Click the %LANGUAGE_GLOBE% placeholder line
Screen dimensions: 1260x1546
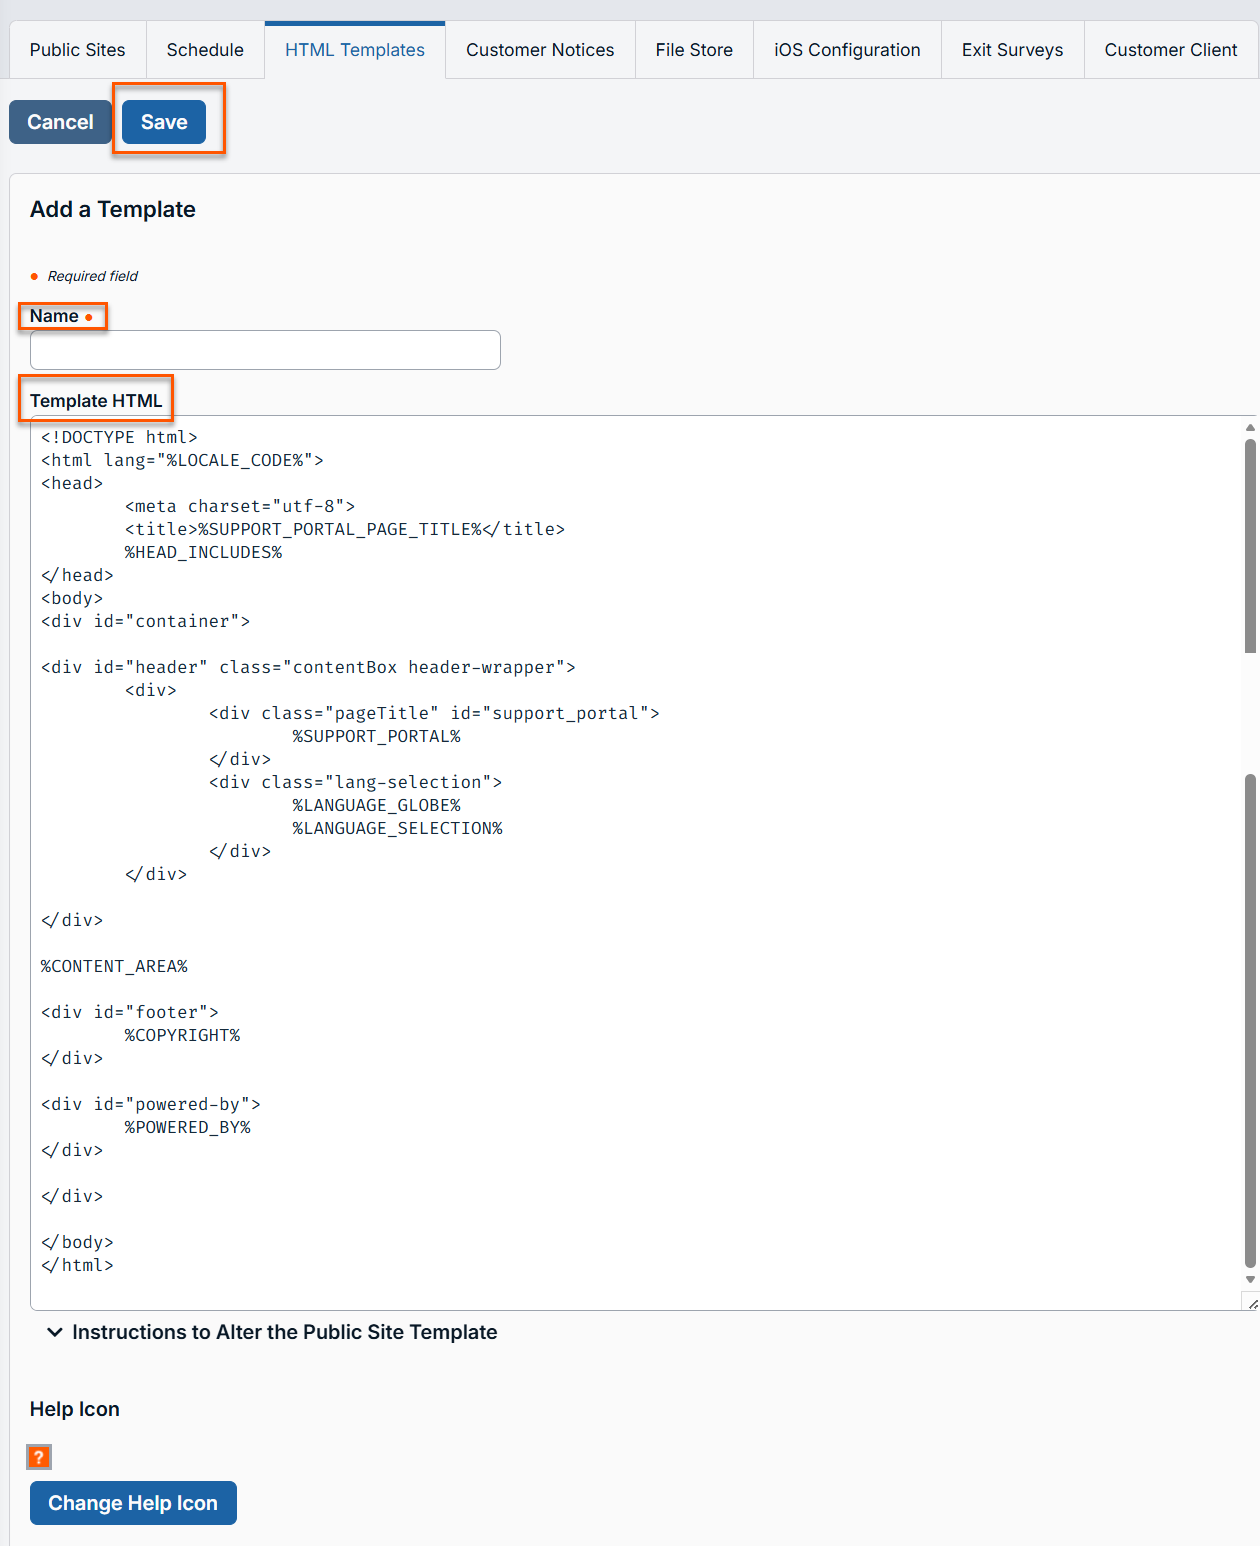pyautogui.click(x=377, y=805)
